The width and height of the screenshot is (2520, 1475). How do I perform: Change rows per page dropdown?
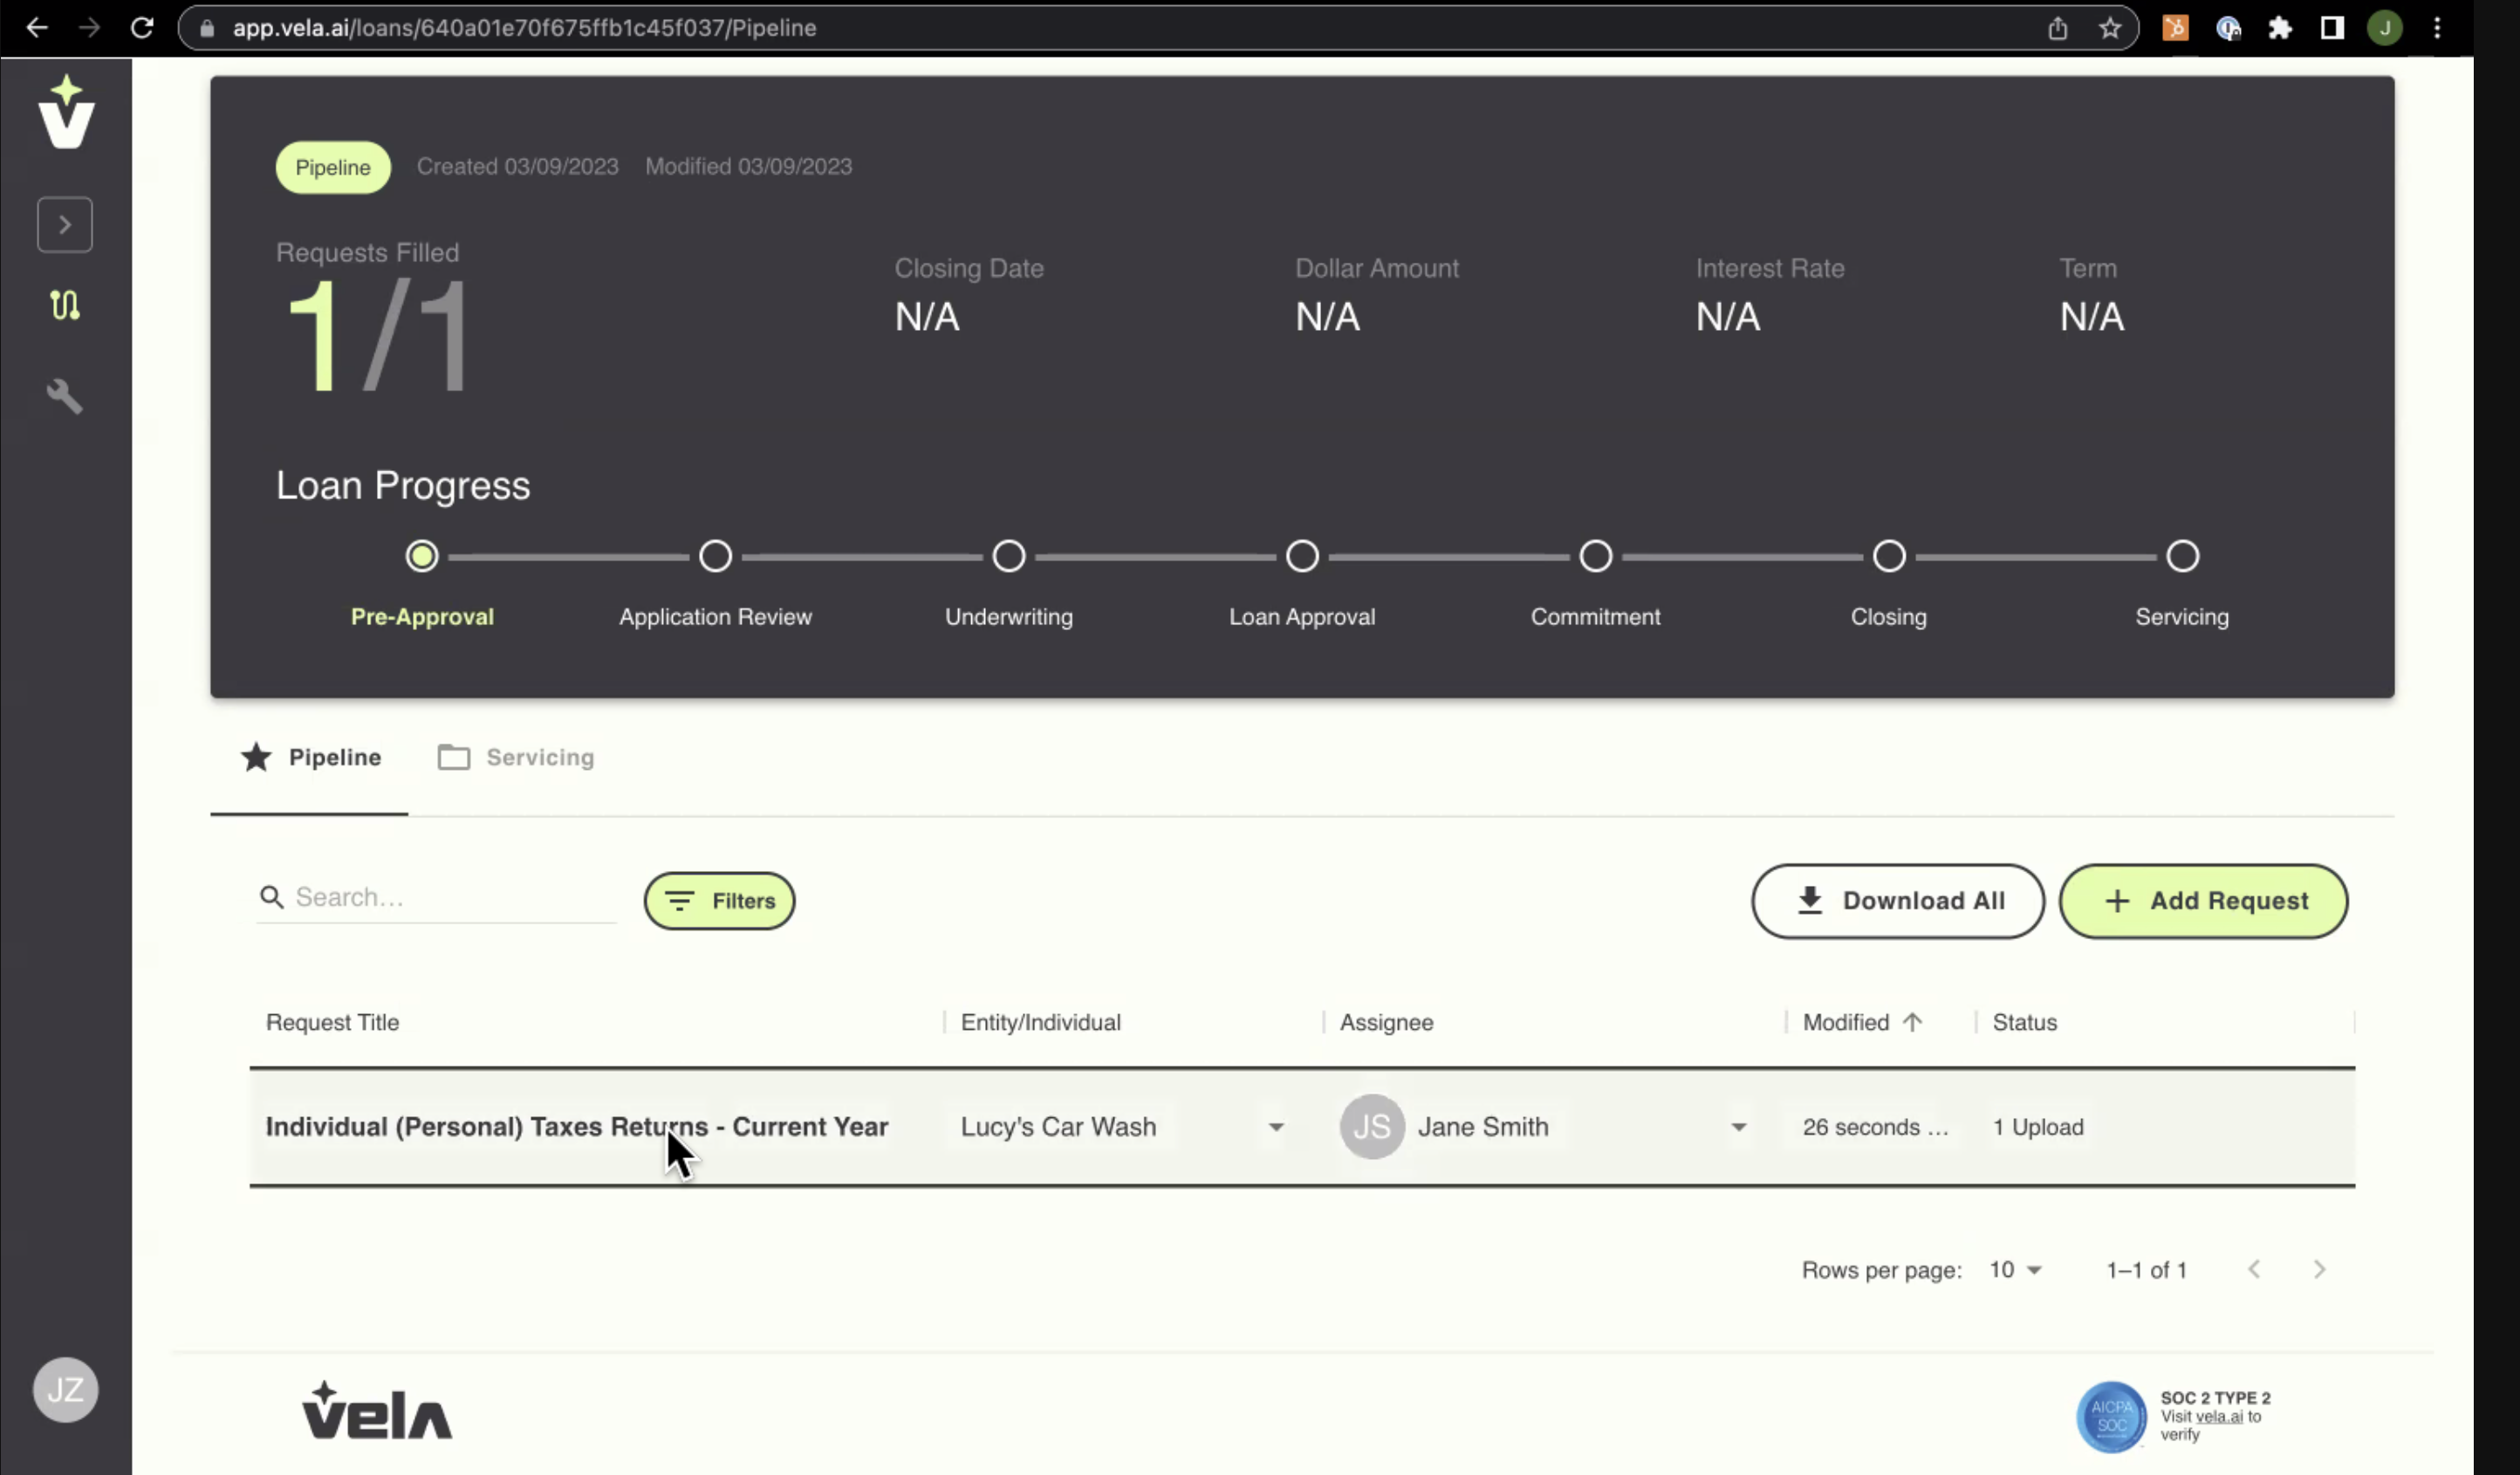tap(2015, 1269)
